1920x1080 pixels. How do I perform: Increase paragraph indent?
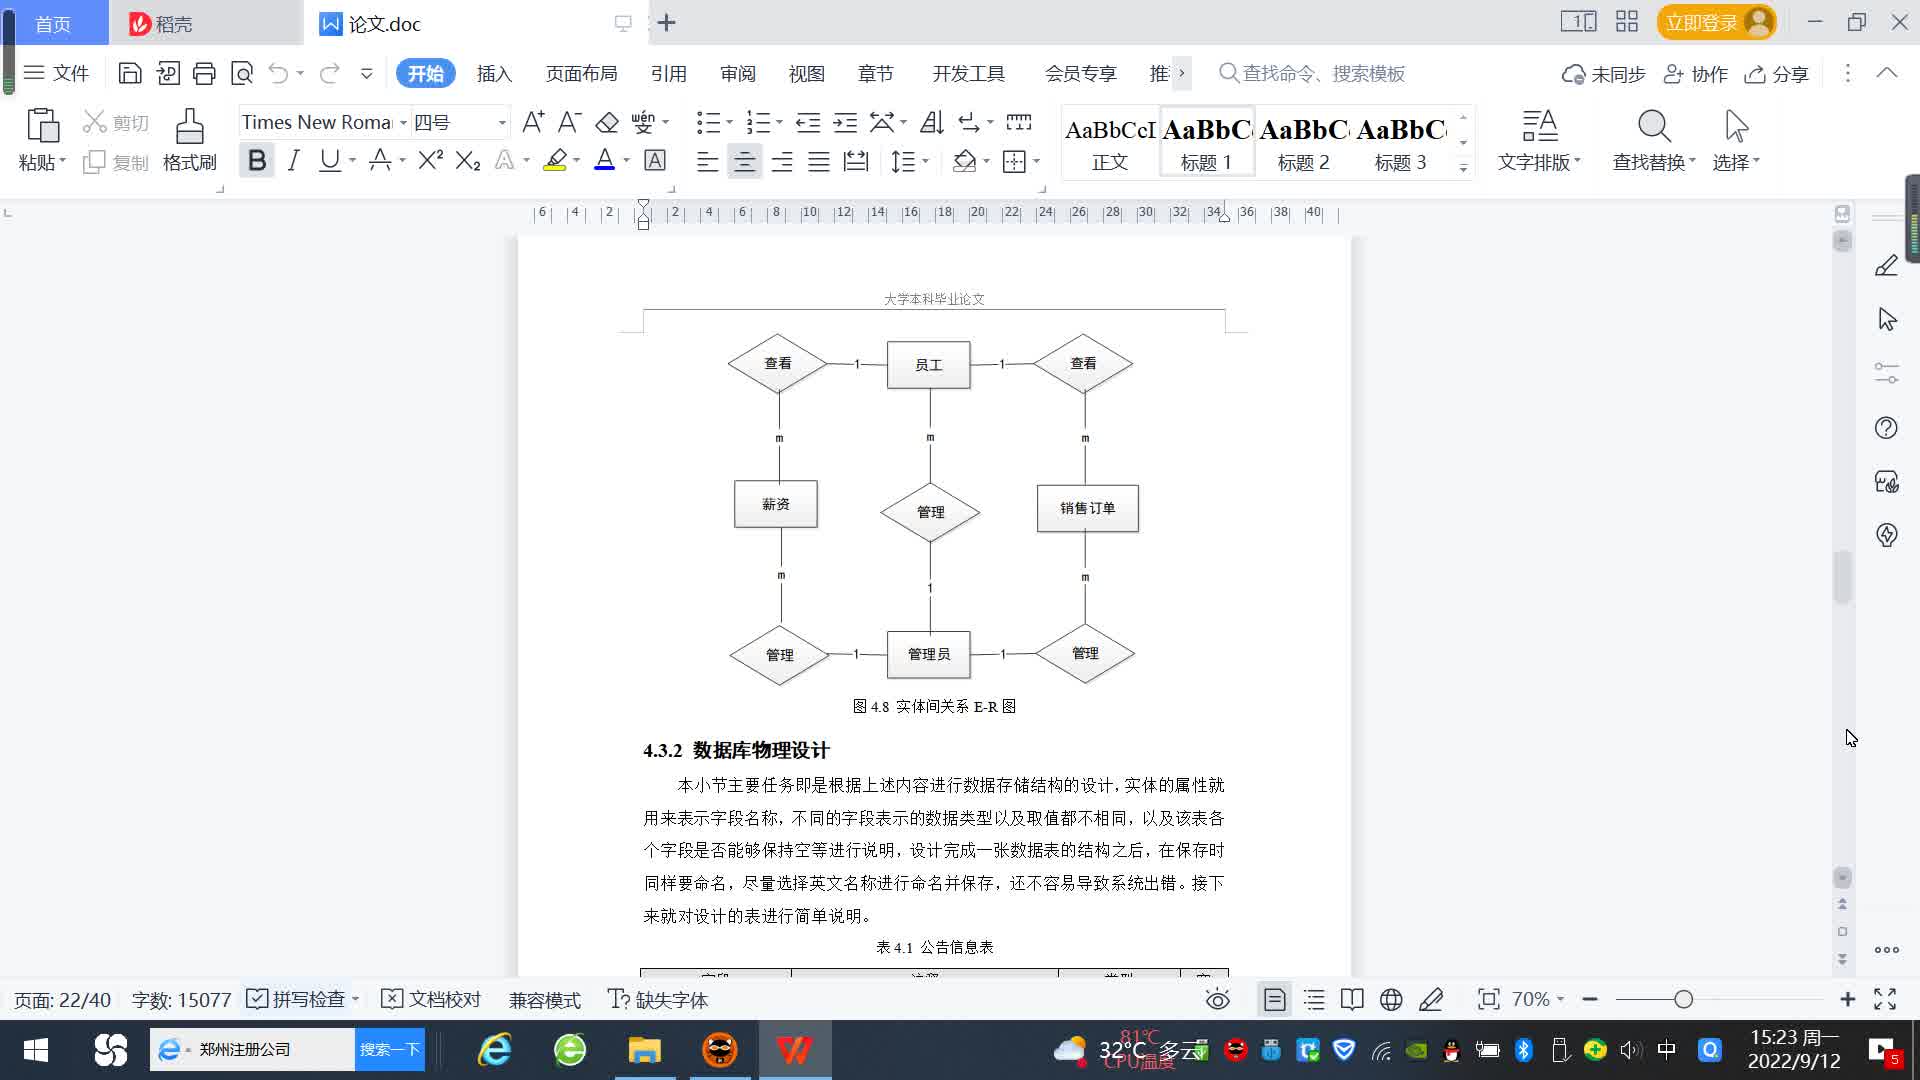coord(845,122)
